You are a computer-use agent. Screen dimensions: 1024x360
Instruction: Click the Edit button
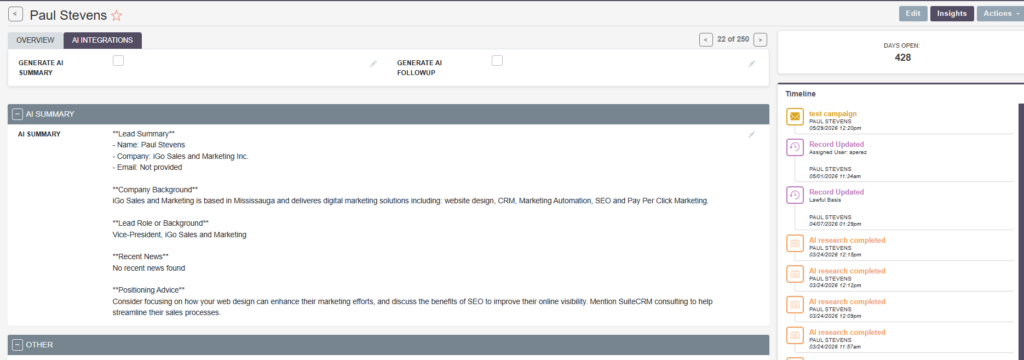[913, 14]
